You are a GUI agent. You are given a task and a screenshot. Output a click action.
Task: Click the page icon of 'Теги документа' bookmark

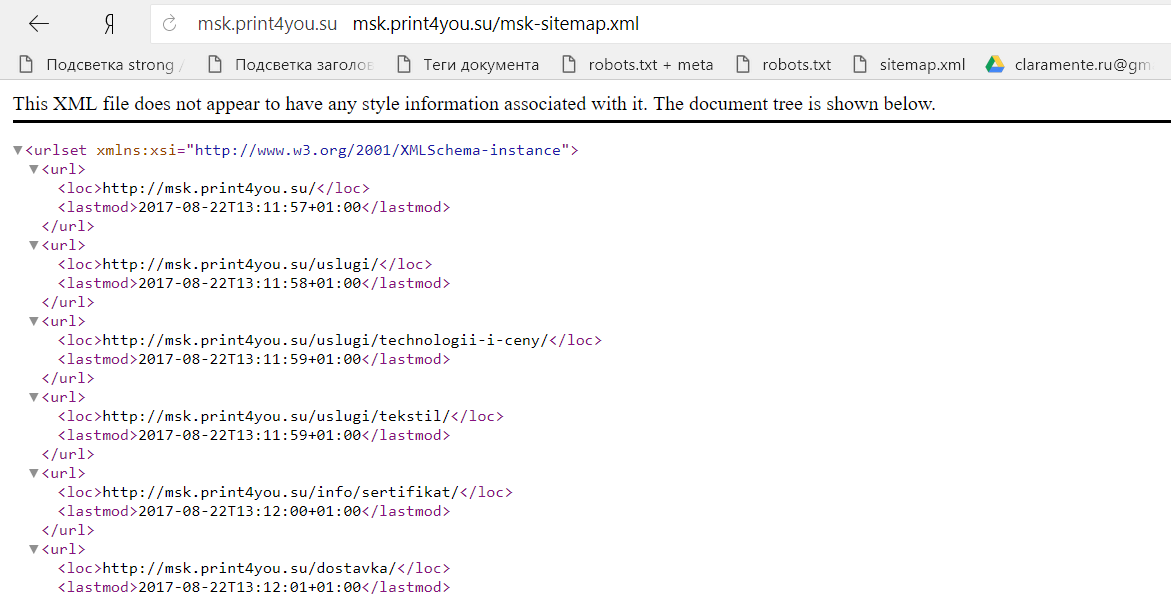point(404,64)
